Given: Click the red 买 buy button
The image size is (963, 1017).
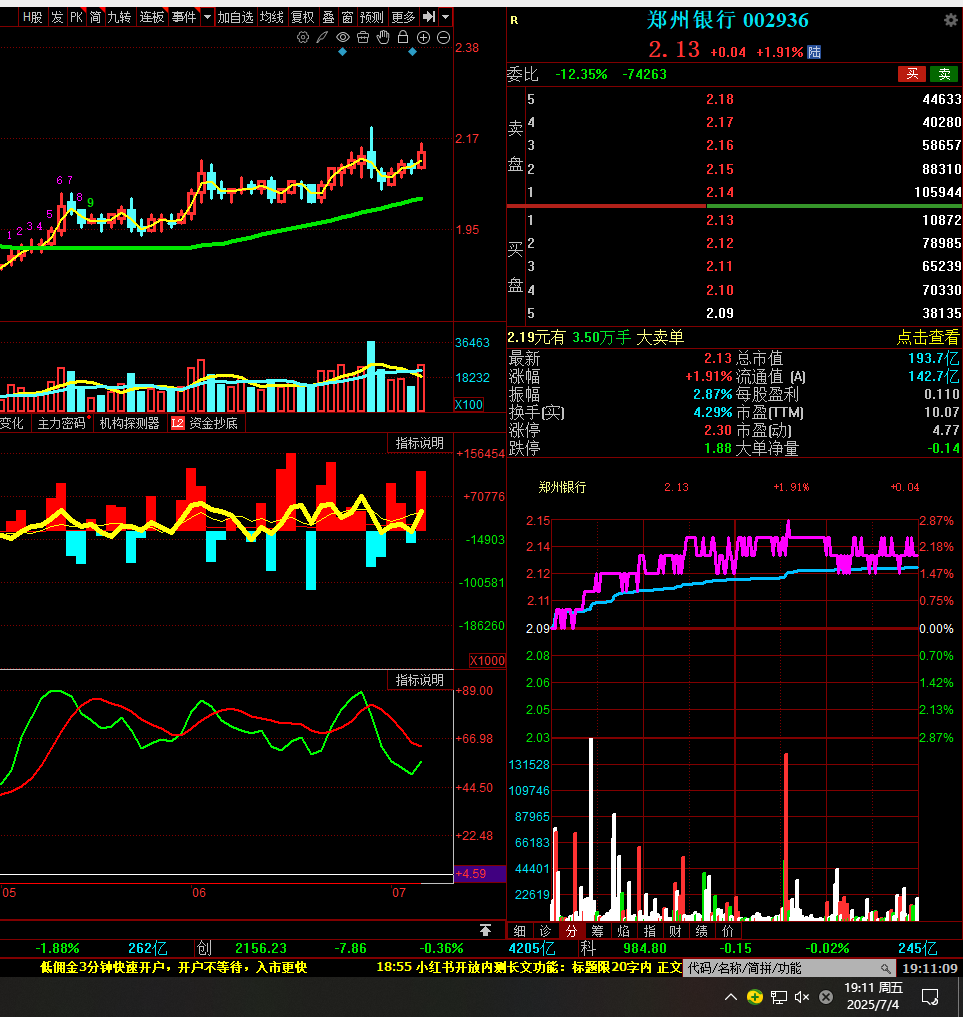Looking at the screenshot, I should pos(912,74).
